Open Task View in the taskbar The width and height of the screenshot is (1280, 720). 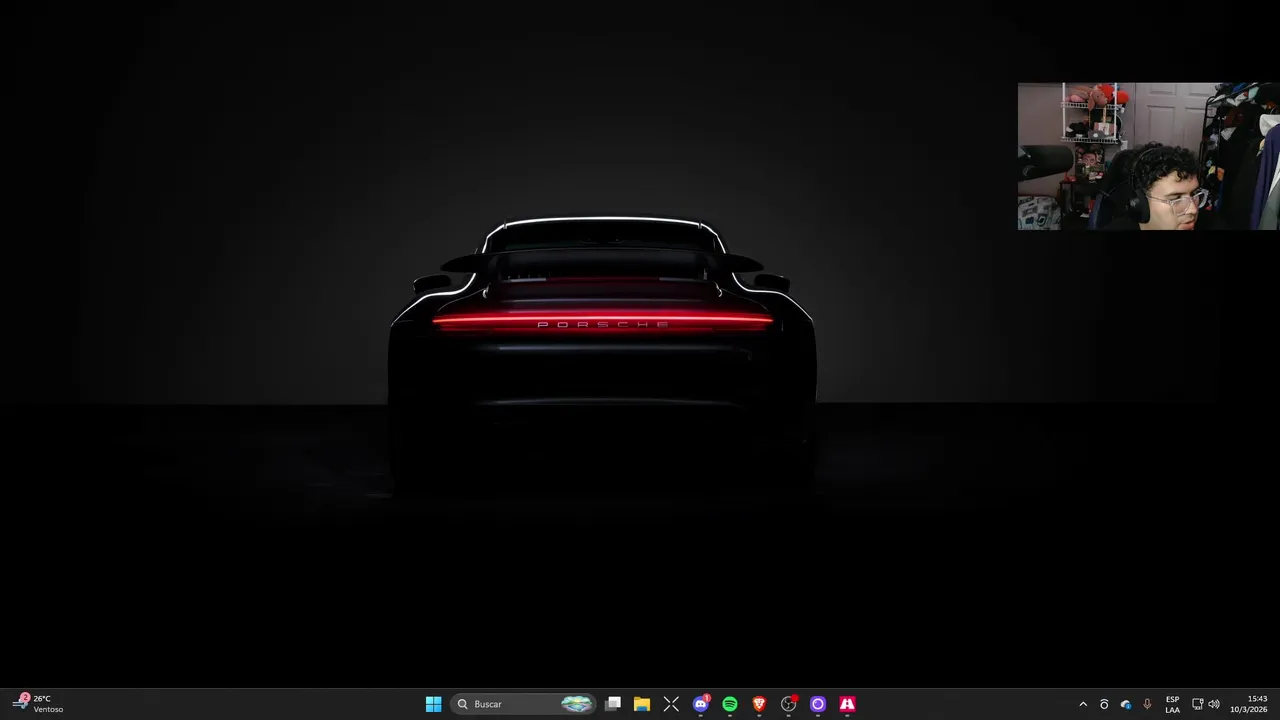(613, 704)
